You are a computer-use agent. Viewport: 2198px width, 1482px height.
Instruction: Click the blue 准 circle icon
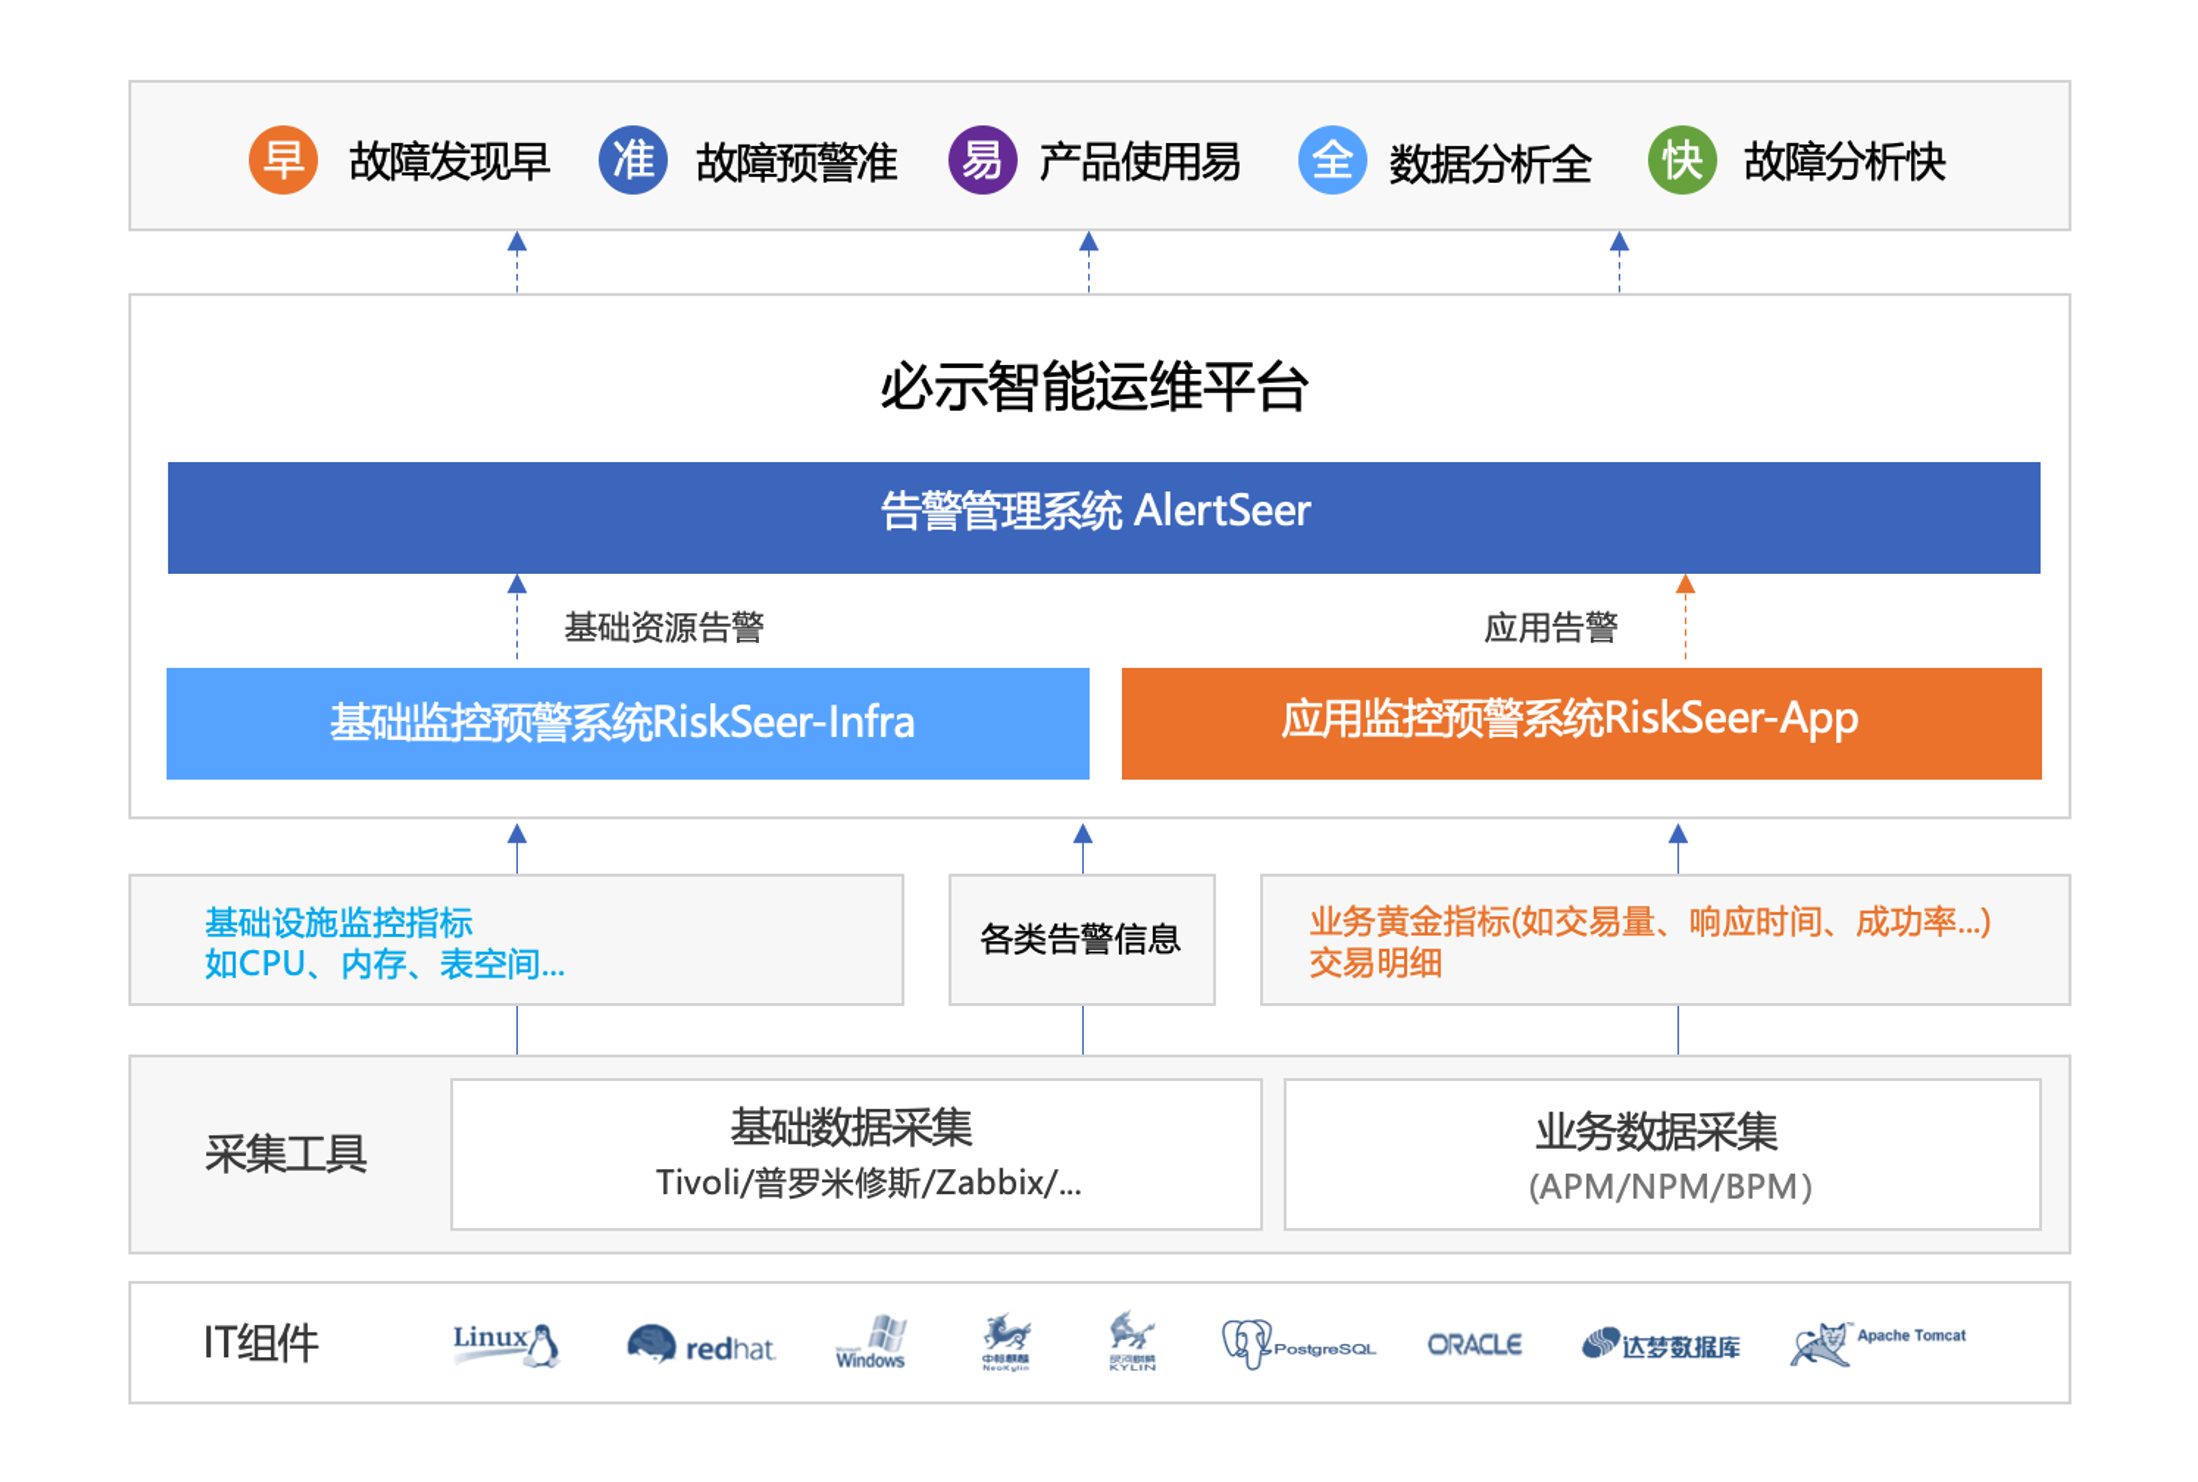coord(632,160)
